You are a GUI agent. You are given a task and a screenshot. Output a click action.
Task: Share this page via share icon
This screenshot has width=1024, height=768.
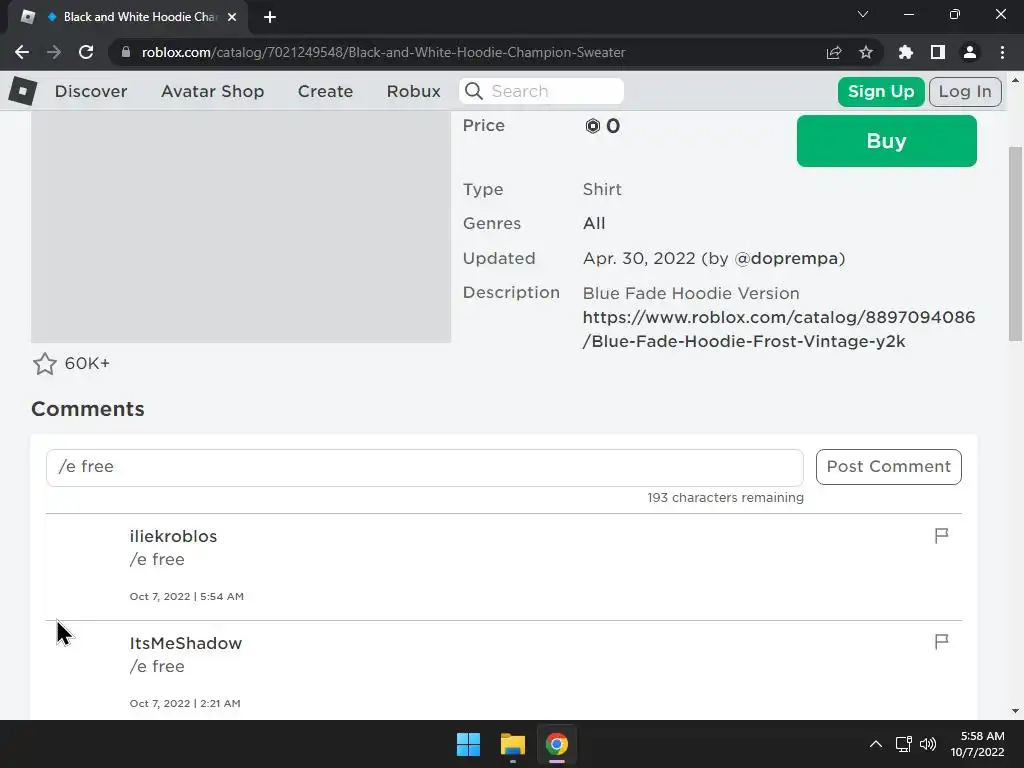pos(834,52)
